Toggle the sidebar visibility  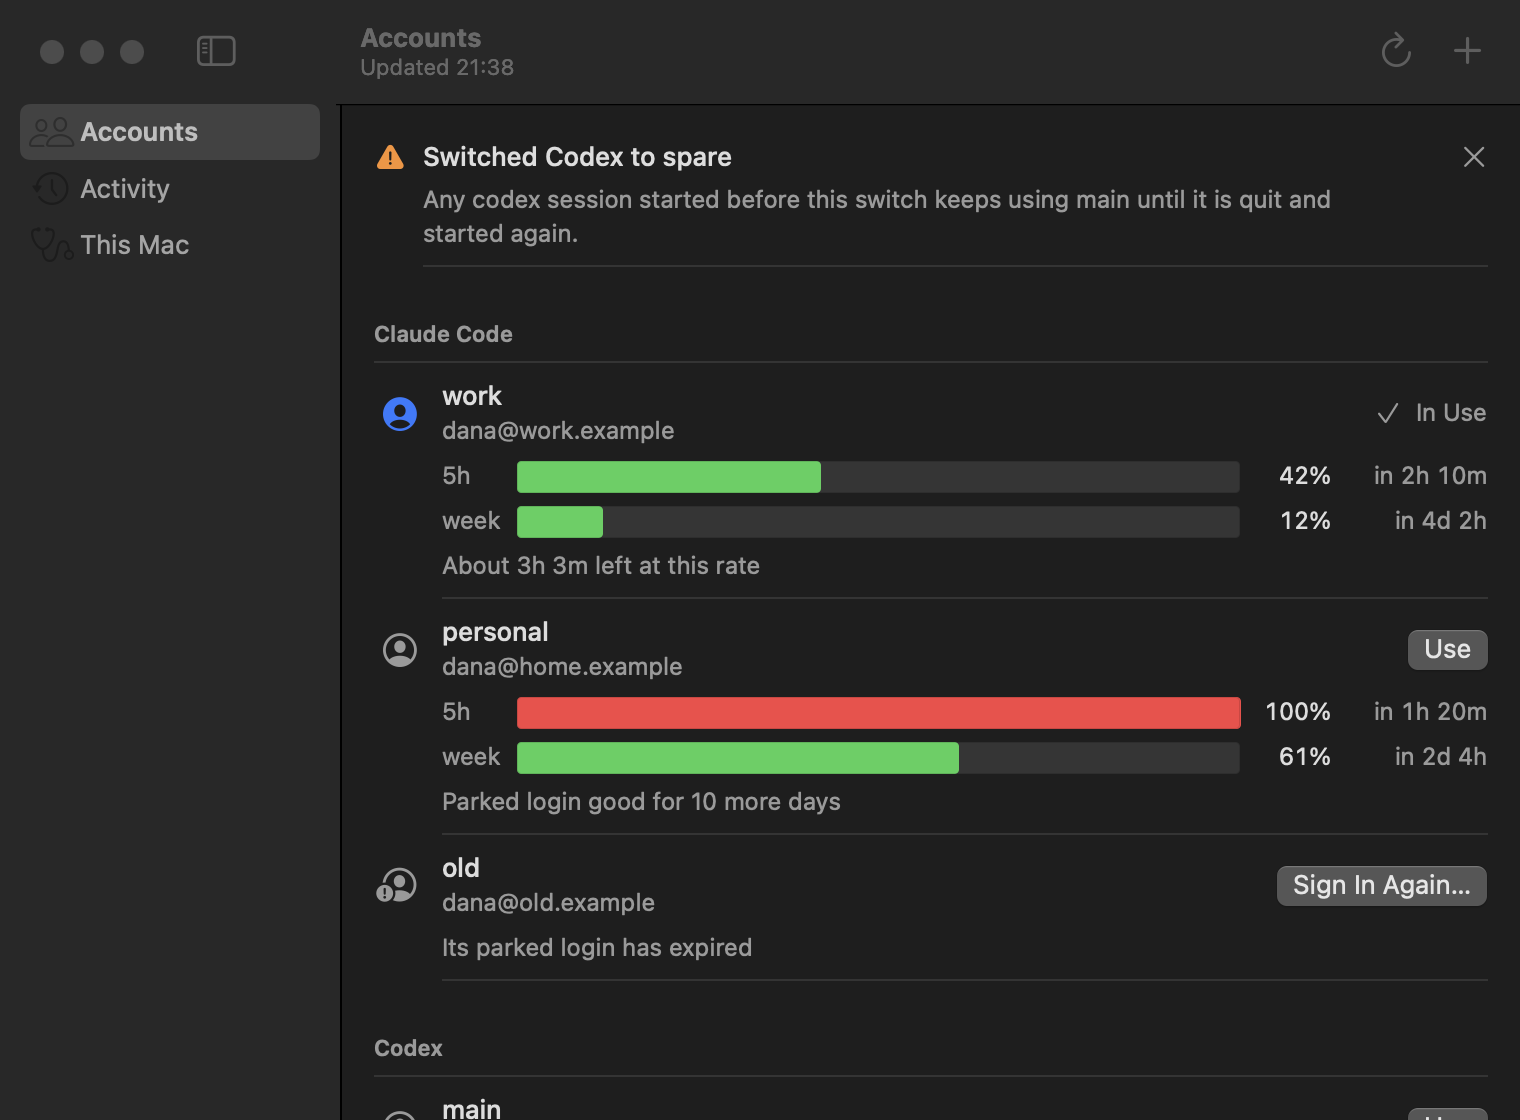[x=216, y=51]
